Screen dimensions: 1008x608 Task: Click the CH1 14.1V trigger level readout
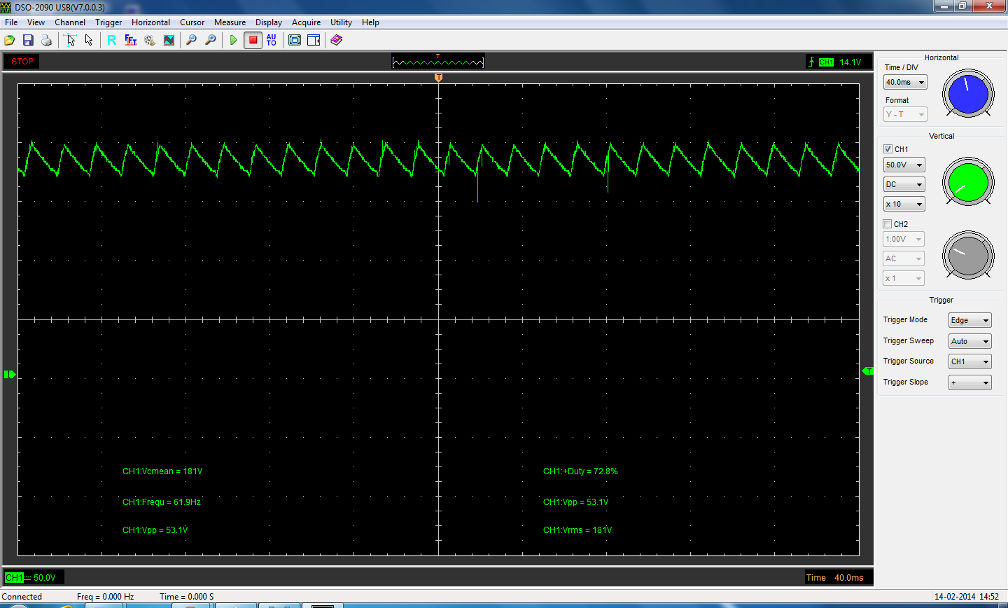tap(839, 62)
